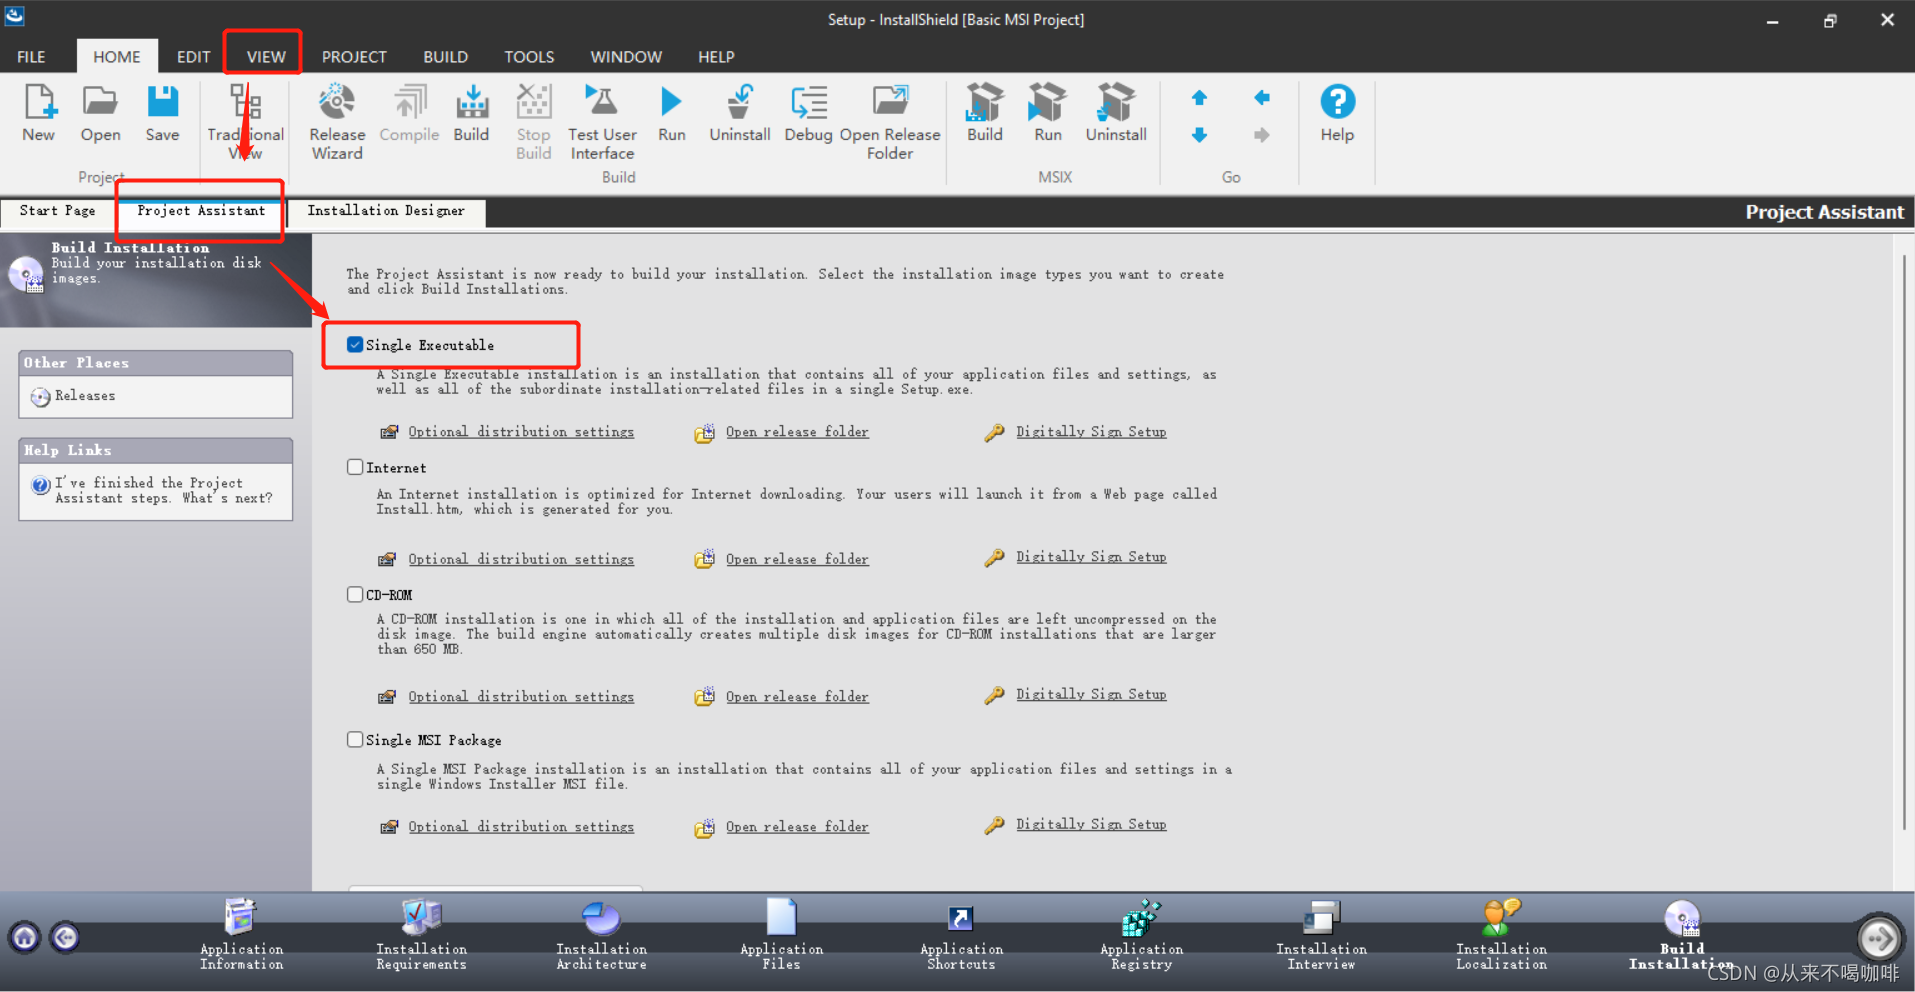This screenshot has height=992, width=1915.
Task: Open release folder for CD-ROM
Action: coord(797,697)
